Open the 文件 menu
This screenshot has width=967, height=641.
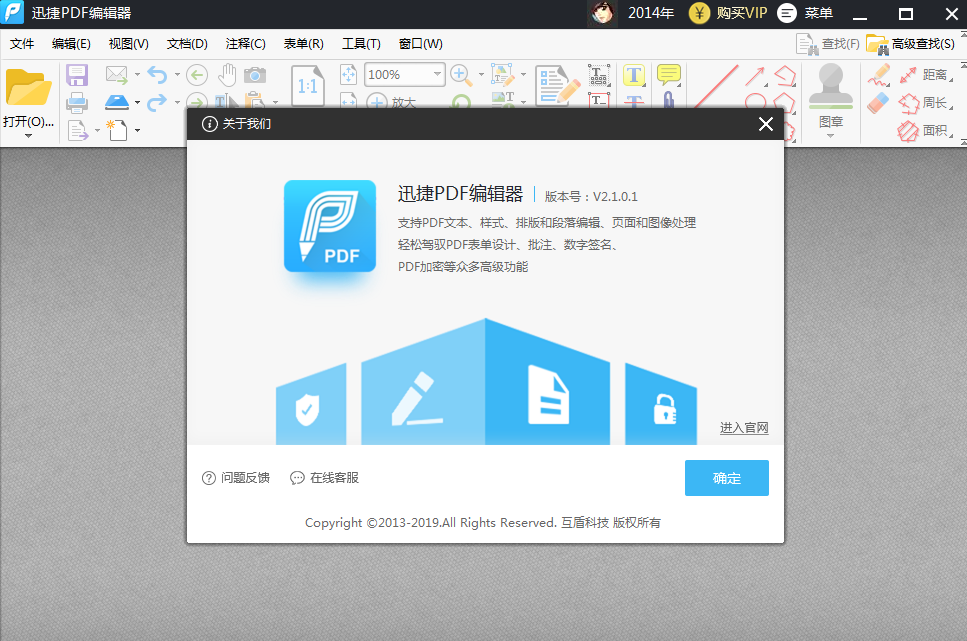[x=22, y=44]
